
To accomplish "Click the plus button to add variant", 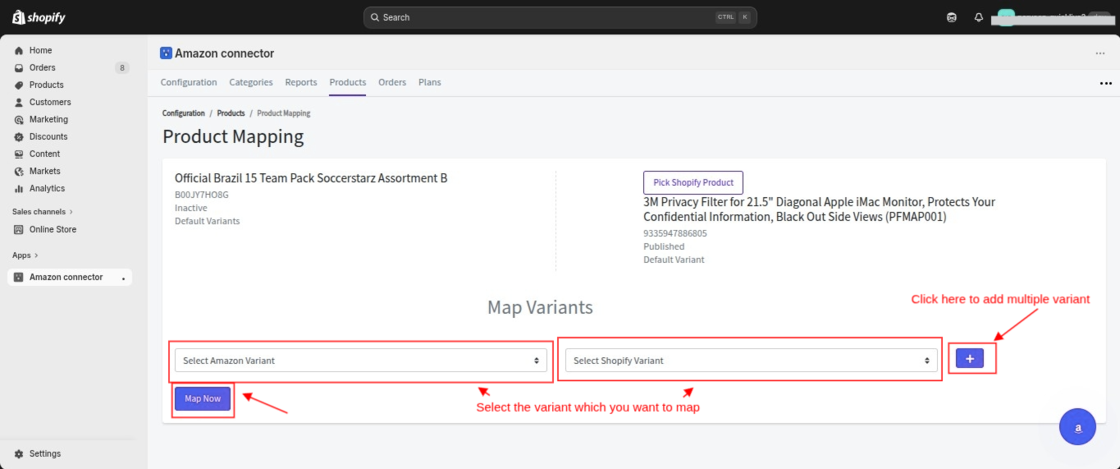I will 969,358.
